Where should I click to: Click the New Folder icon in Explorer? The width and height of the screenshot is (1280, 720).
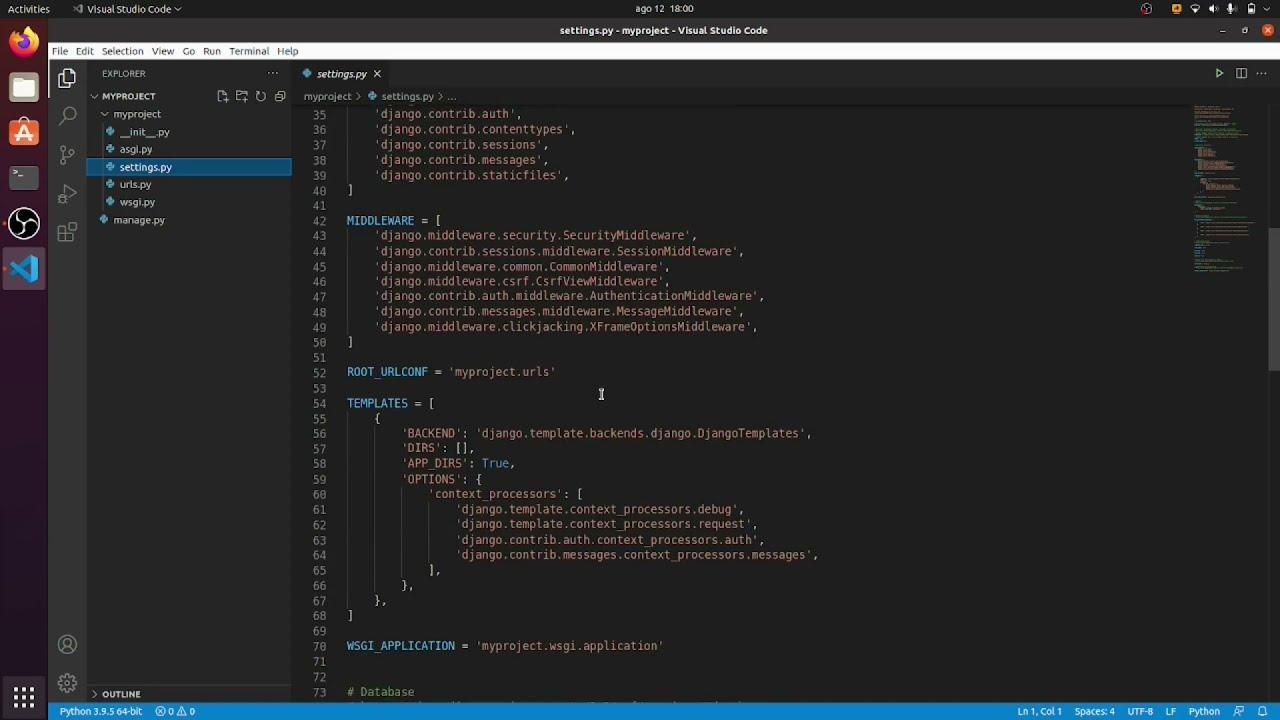click(241, 96)
